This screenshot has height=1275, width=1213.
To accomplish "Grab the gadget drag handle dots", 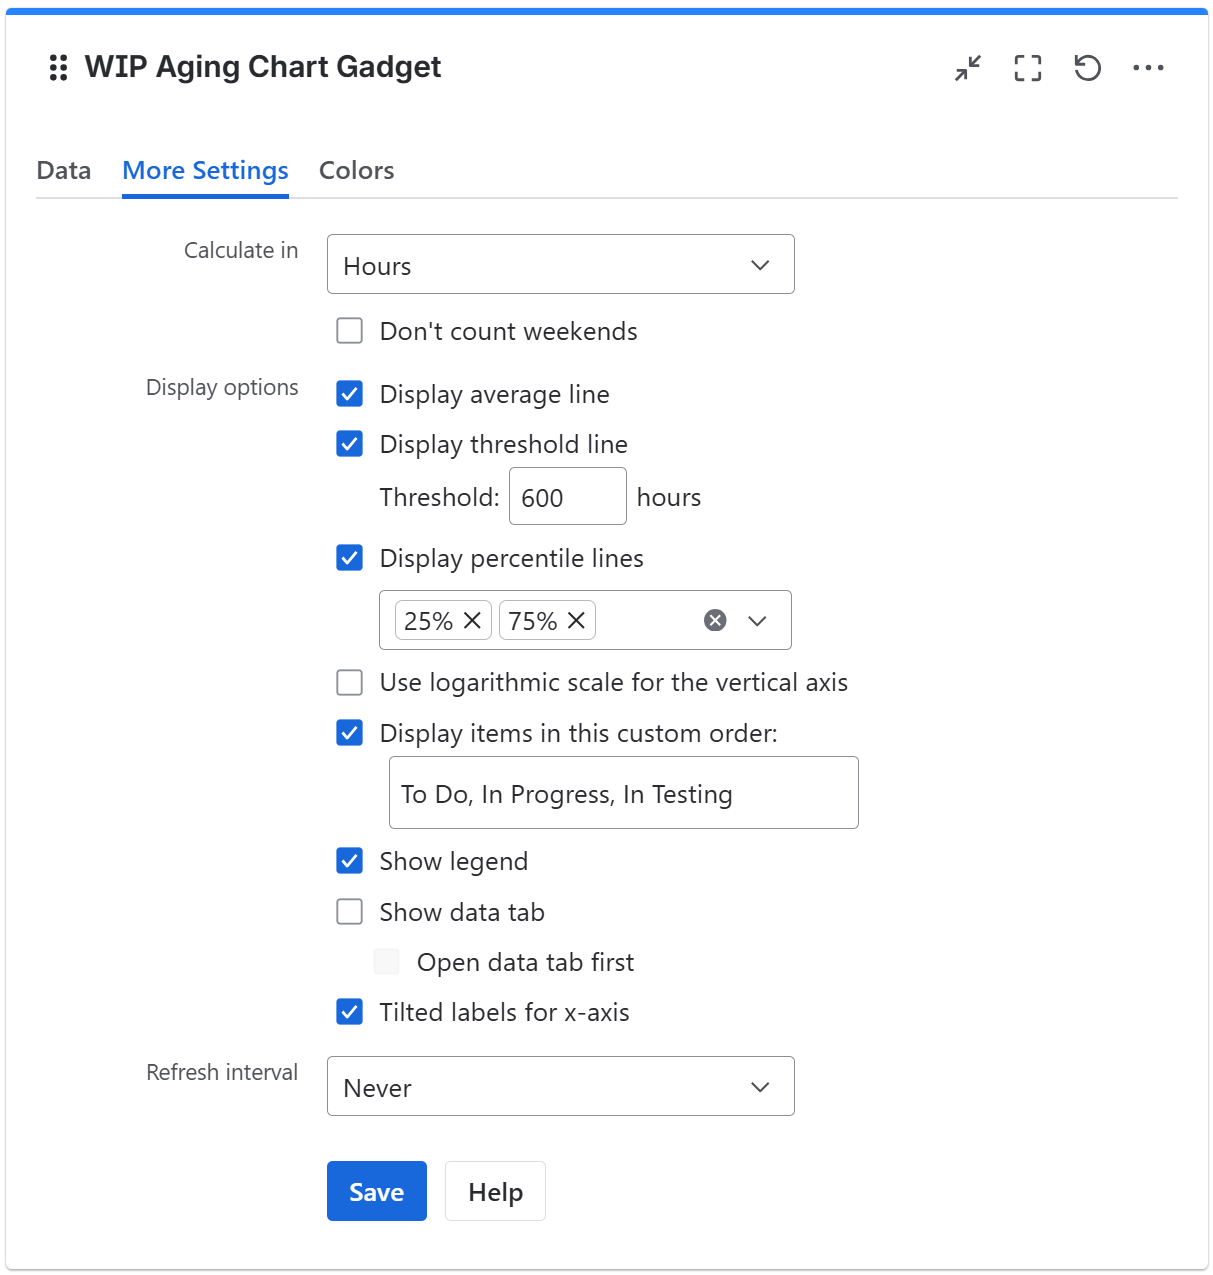I will click(x=57, y=67).
